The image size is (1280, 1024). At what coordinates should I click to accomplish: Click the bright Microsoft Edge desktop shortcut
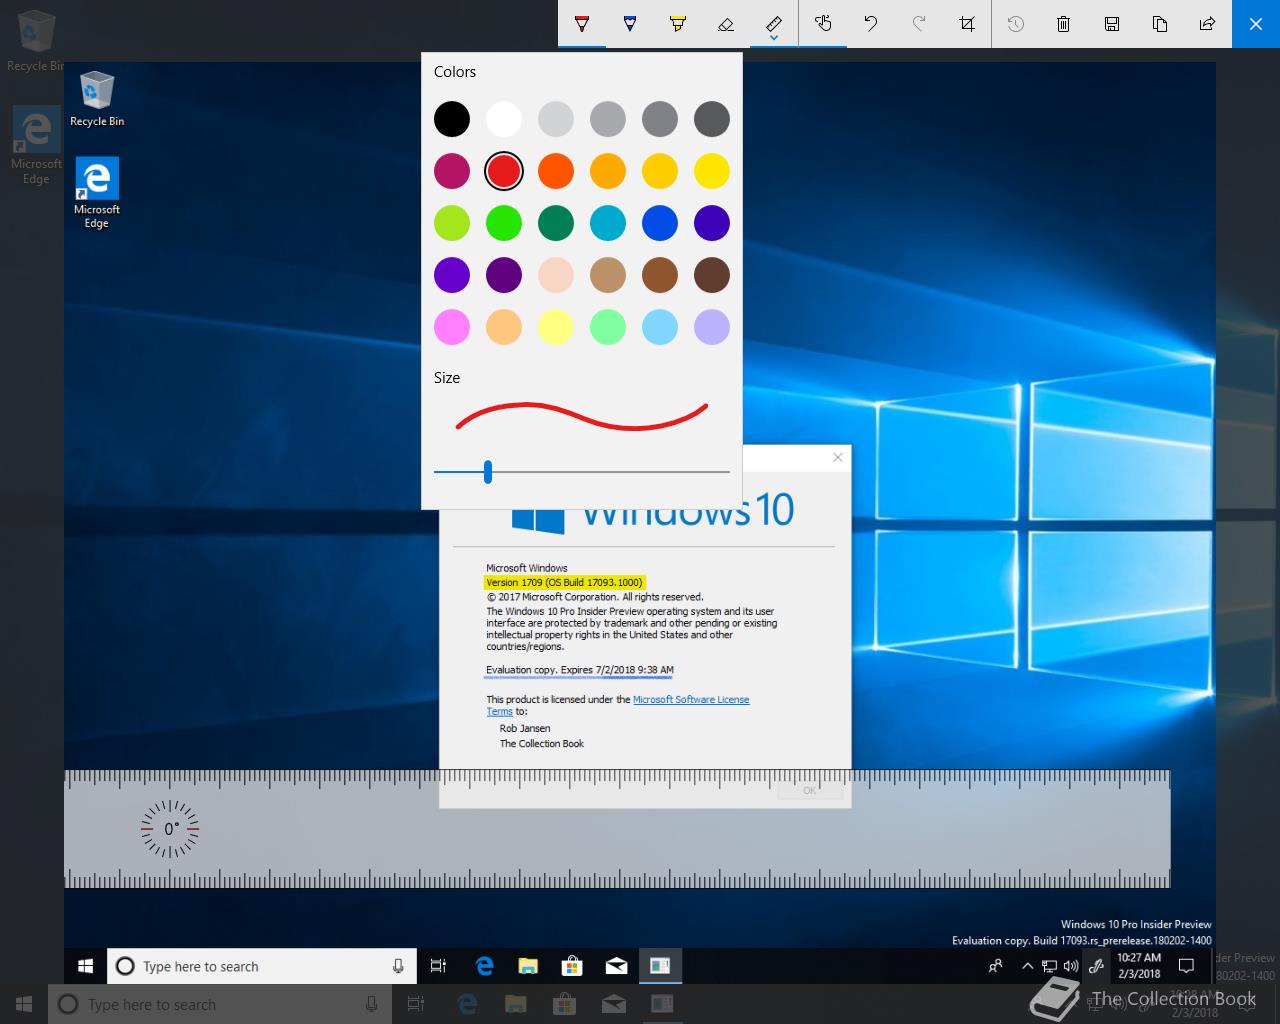97,193
